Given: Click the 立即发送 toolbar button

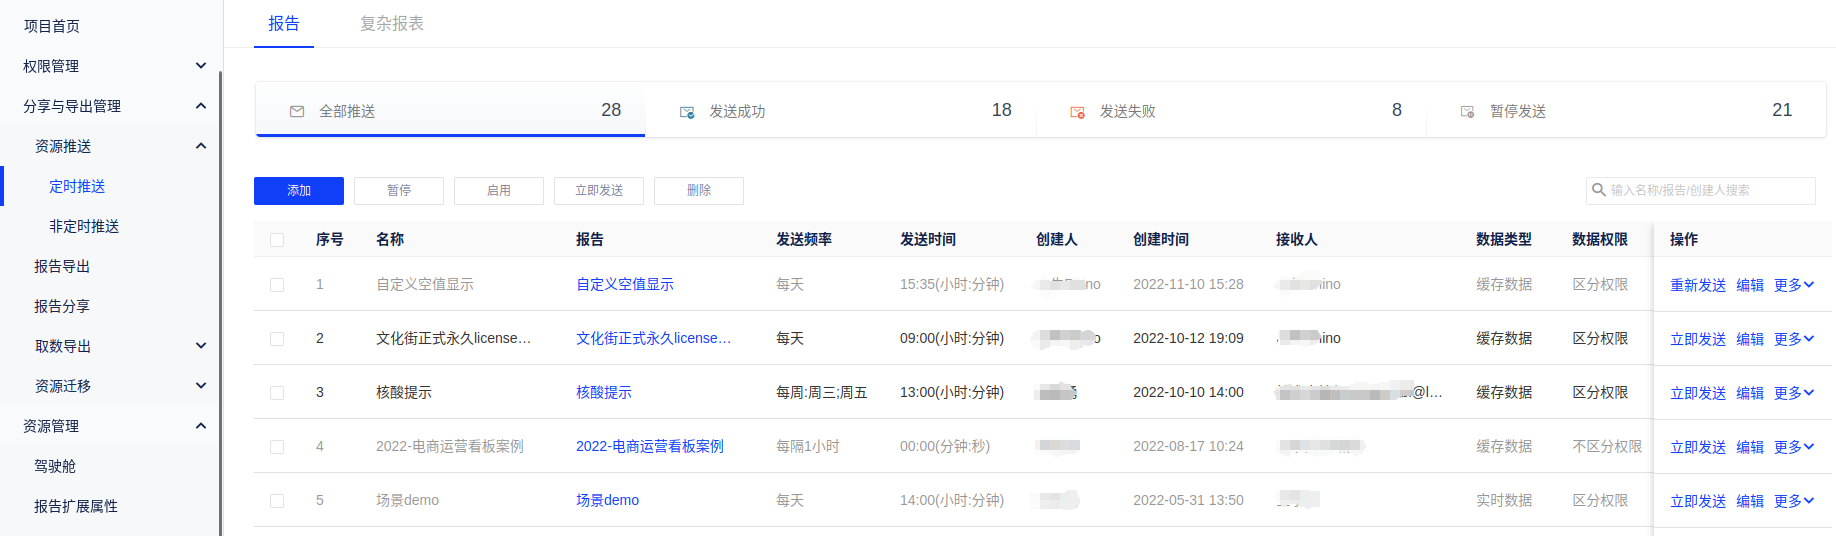Looking at the screenshot, I should click(x=599, y=191).
